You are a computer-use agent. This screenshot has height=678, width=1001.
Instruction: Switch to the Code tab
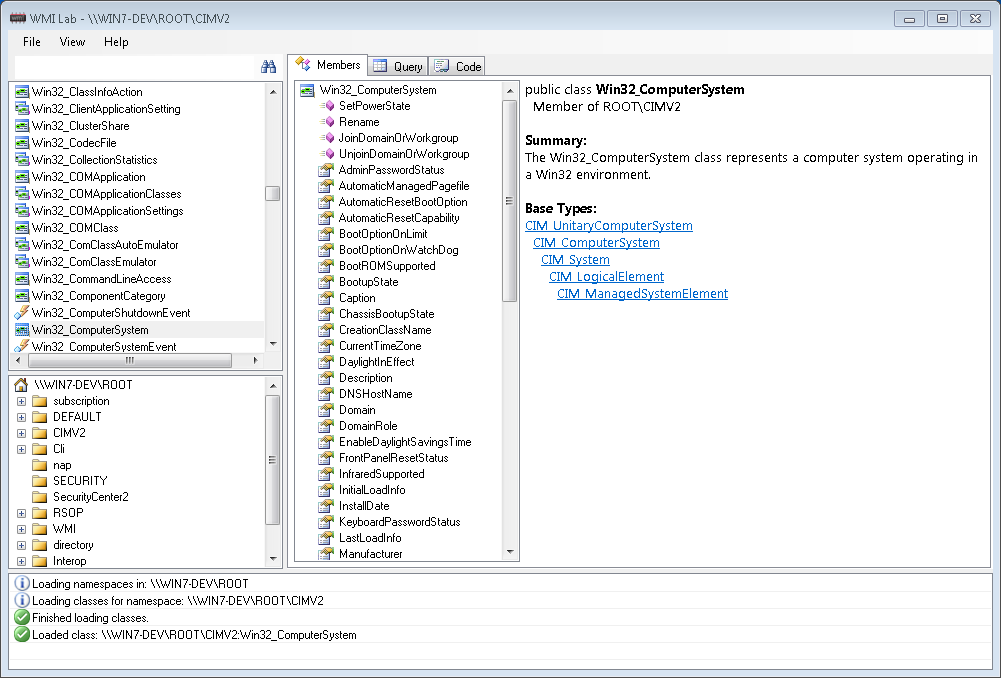pyautogui.click(x=457, y=66)
